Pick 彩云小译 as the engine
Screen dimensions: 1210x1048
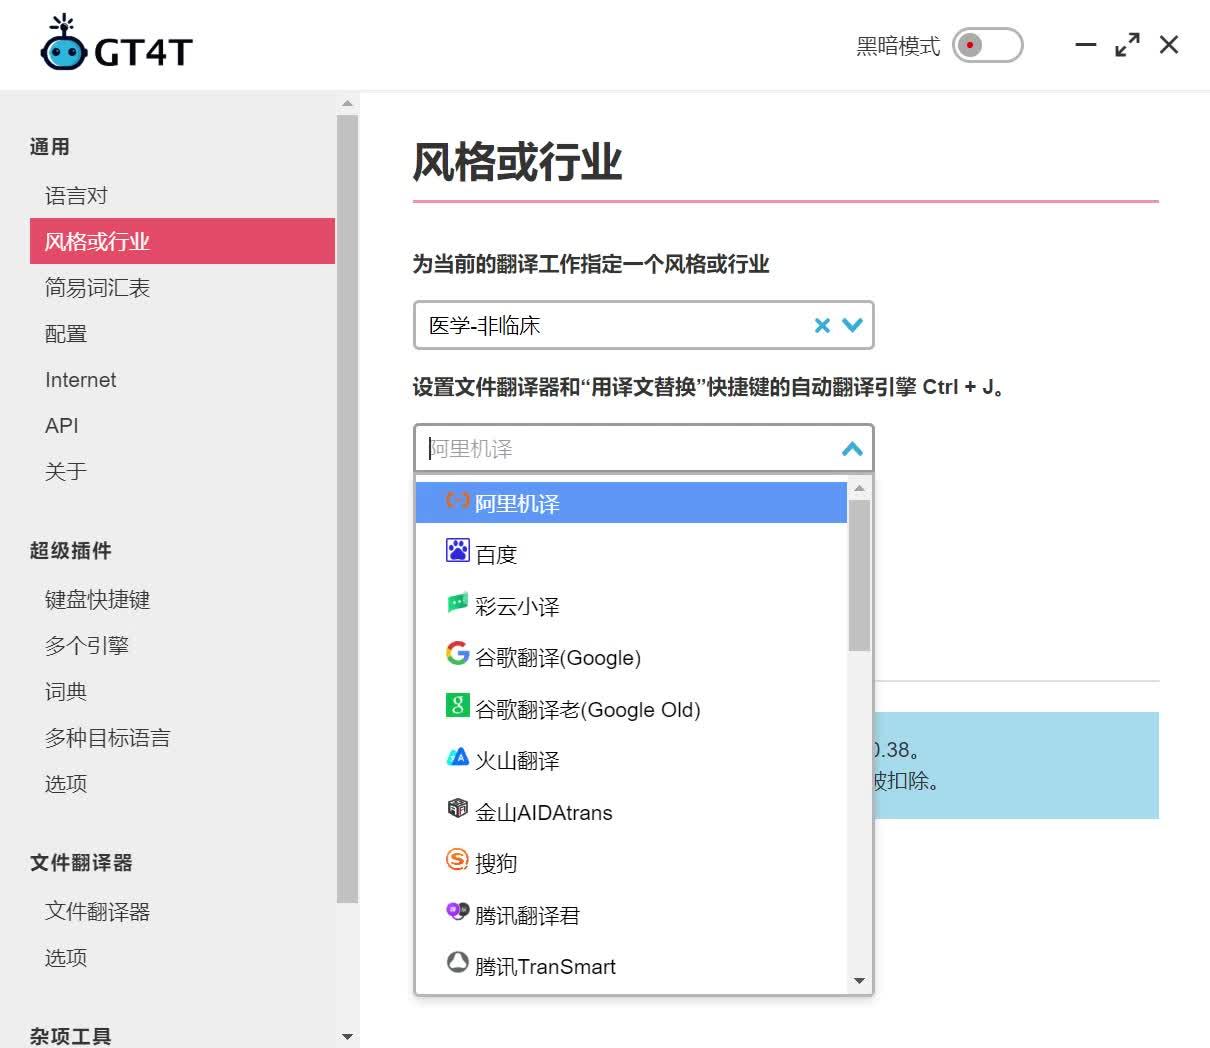(x=520, y=605)
